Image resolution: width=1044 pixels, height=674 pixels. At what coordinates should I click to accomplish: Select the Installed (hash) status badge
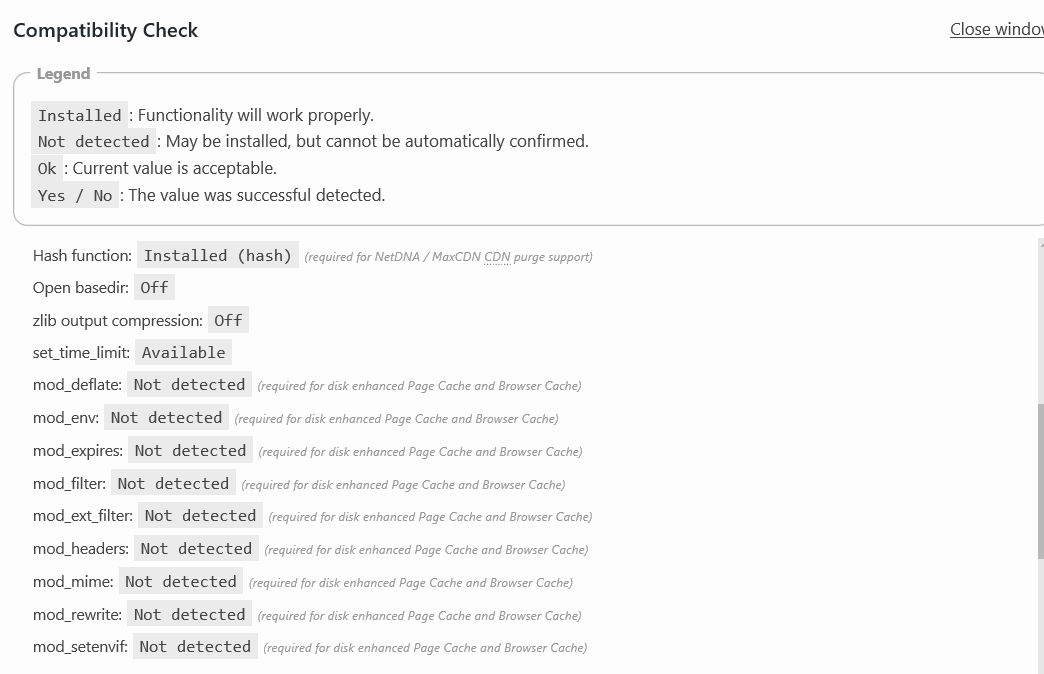coord(218,256)
